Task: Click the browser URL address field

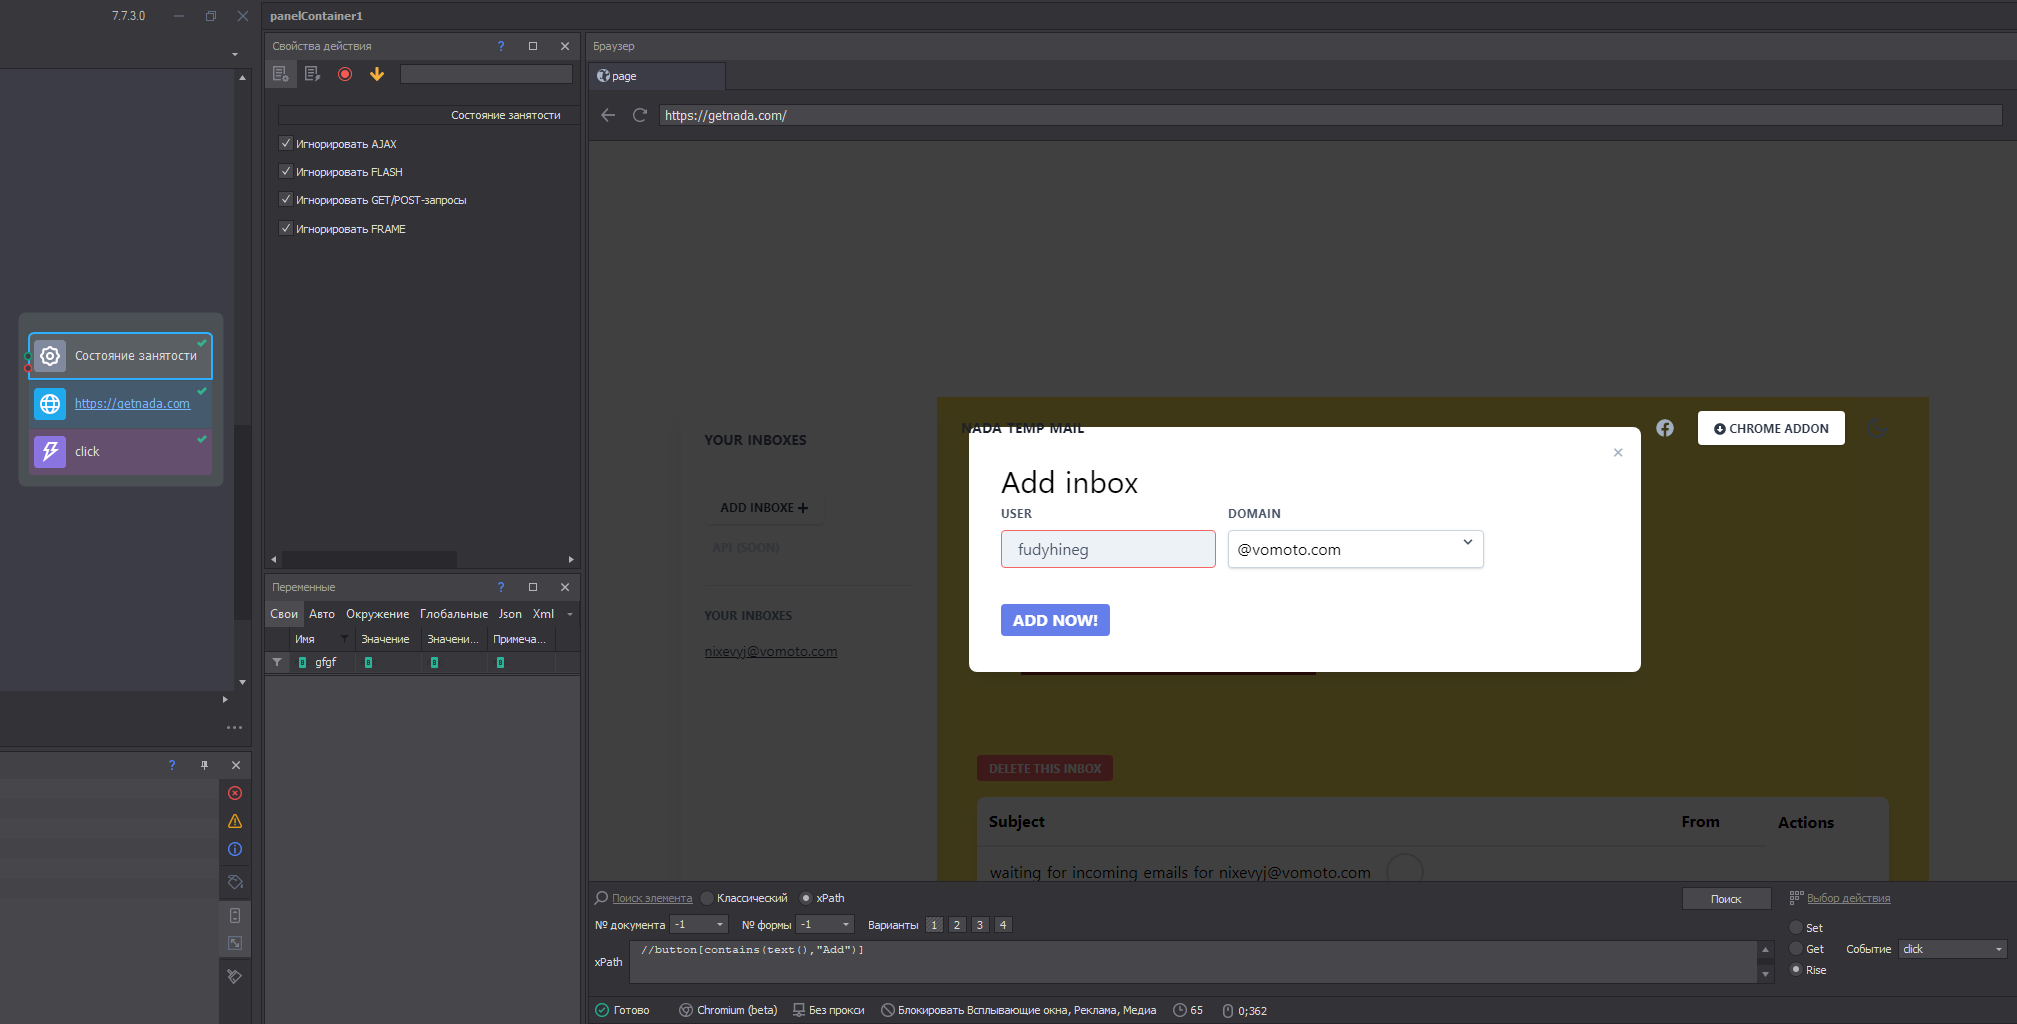Action: [x=1330, y=115]
